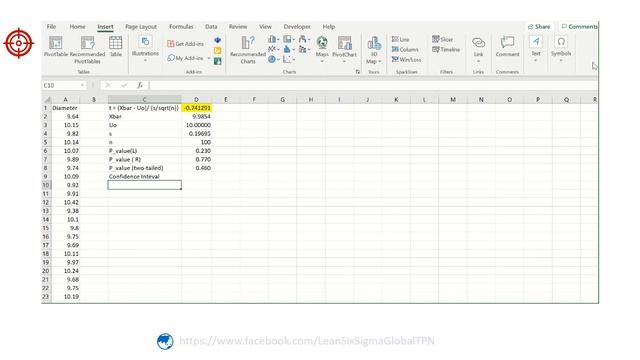
Task: Open the Illustrations menu
Action: 145,49
